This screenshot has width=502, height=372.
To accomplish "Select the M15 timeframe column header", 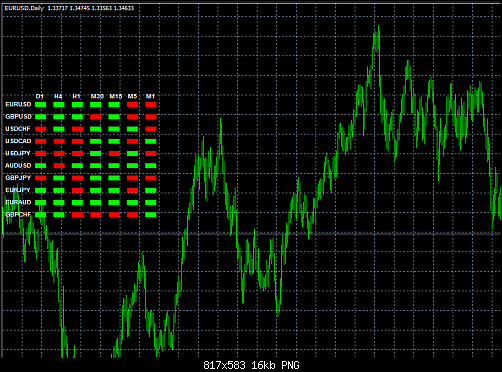I will pos(115,96).
